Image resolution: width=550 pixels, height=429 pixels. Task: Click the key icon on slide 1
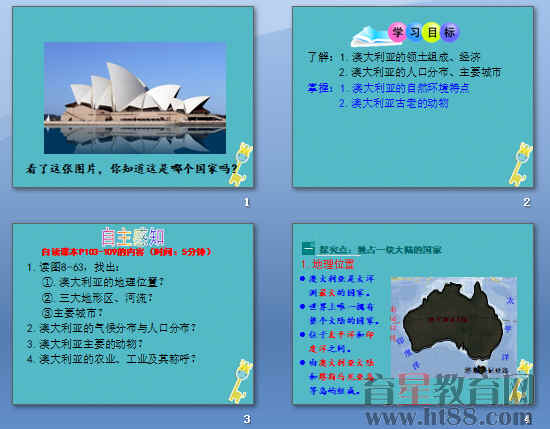(240, 163)
